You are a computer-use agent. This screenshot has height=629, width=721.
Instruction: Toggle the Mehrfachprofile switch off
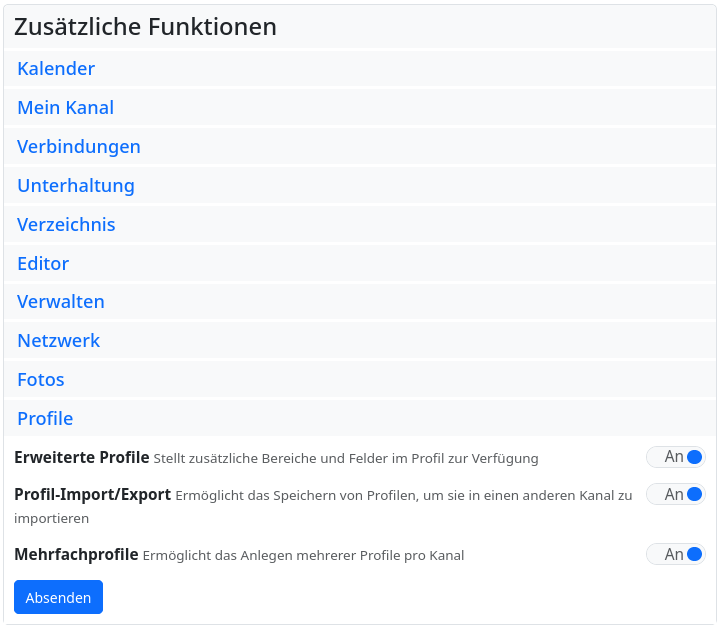[x=676, y=554]
